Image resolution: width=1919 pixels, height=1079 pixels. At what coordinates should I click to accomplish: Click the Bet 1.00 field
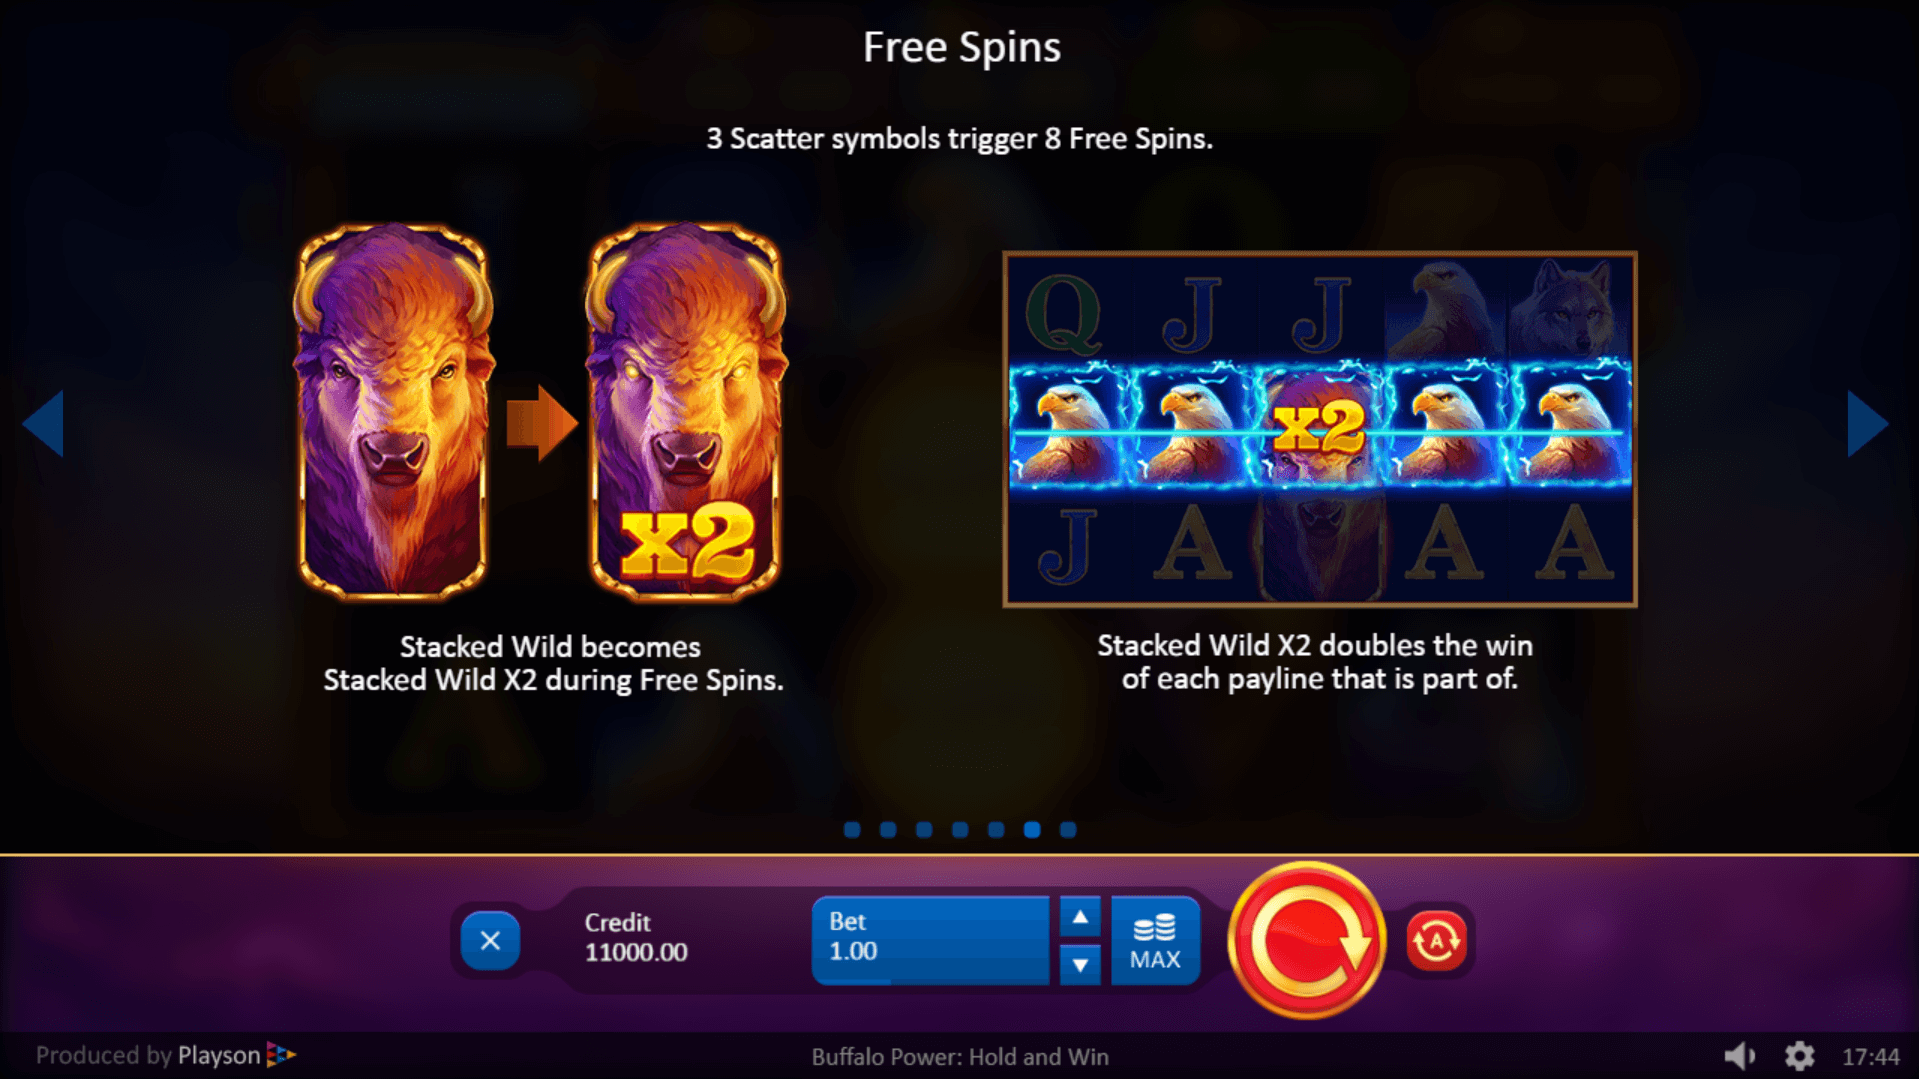931,941
